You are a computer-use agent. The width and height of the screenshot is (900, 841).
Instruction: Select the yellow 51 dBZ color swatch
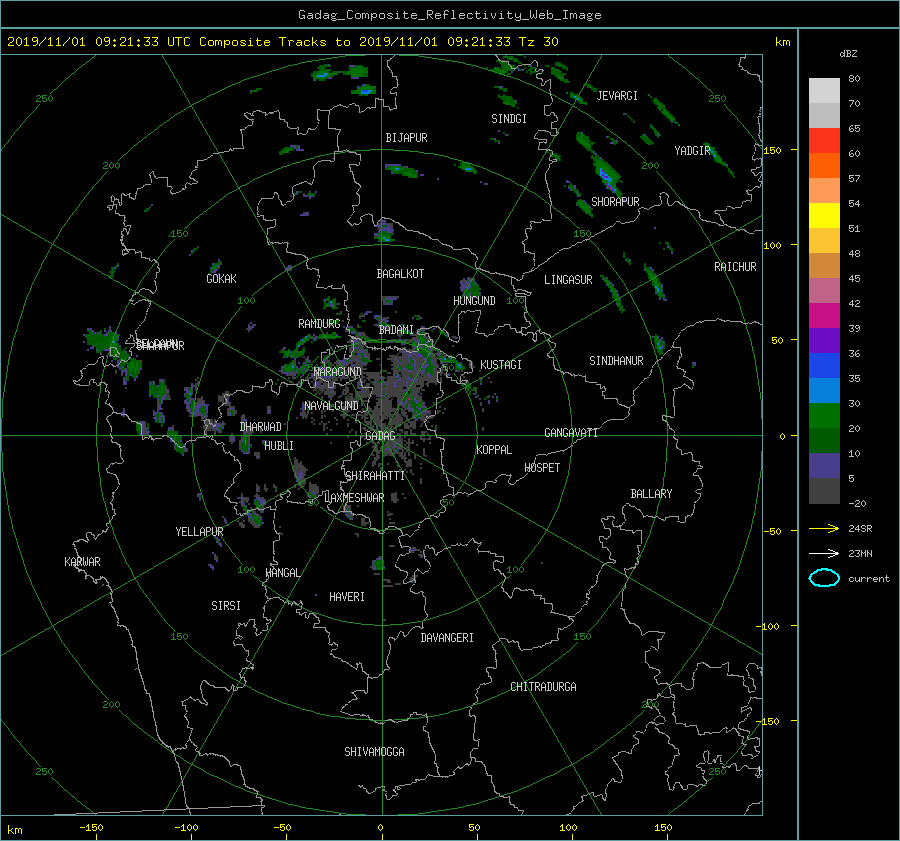pos(824,216)
